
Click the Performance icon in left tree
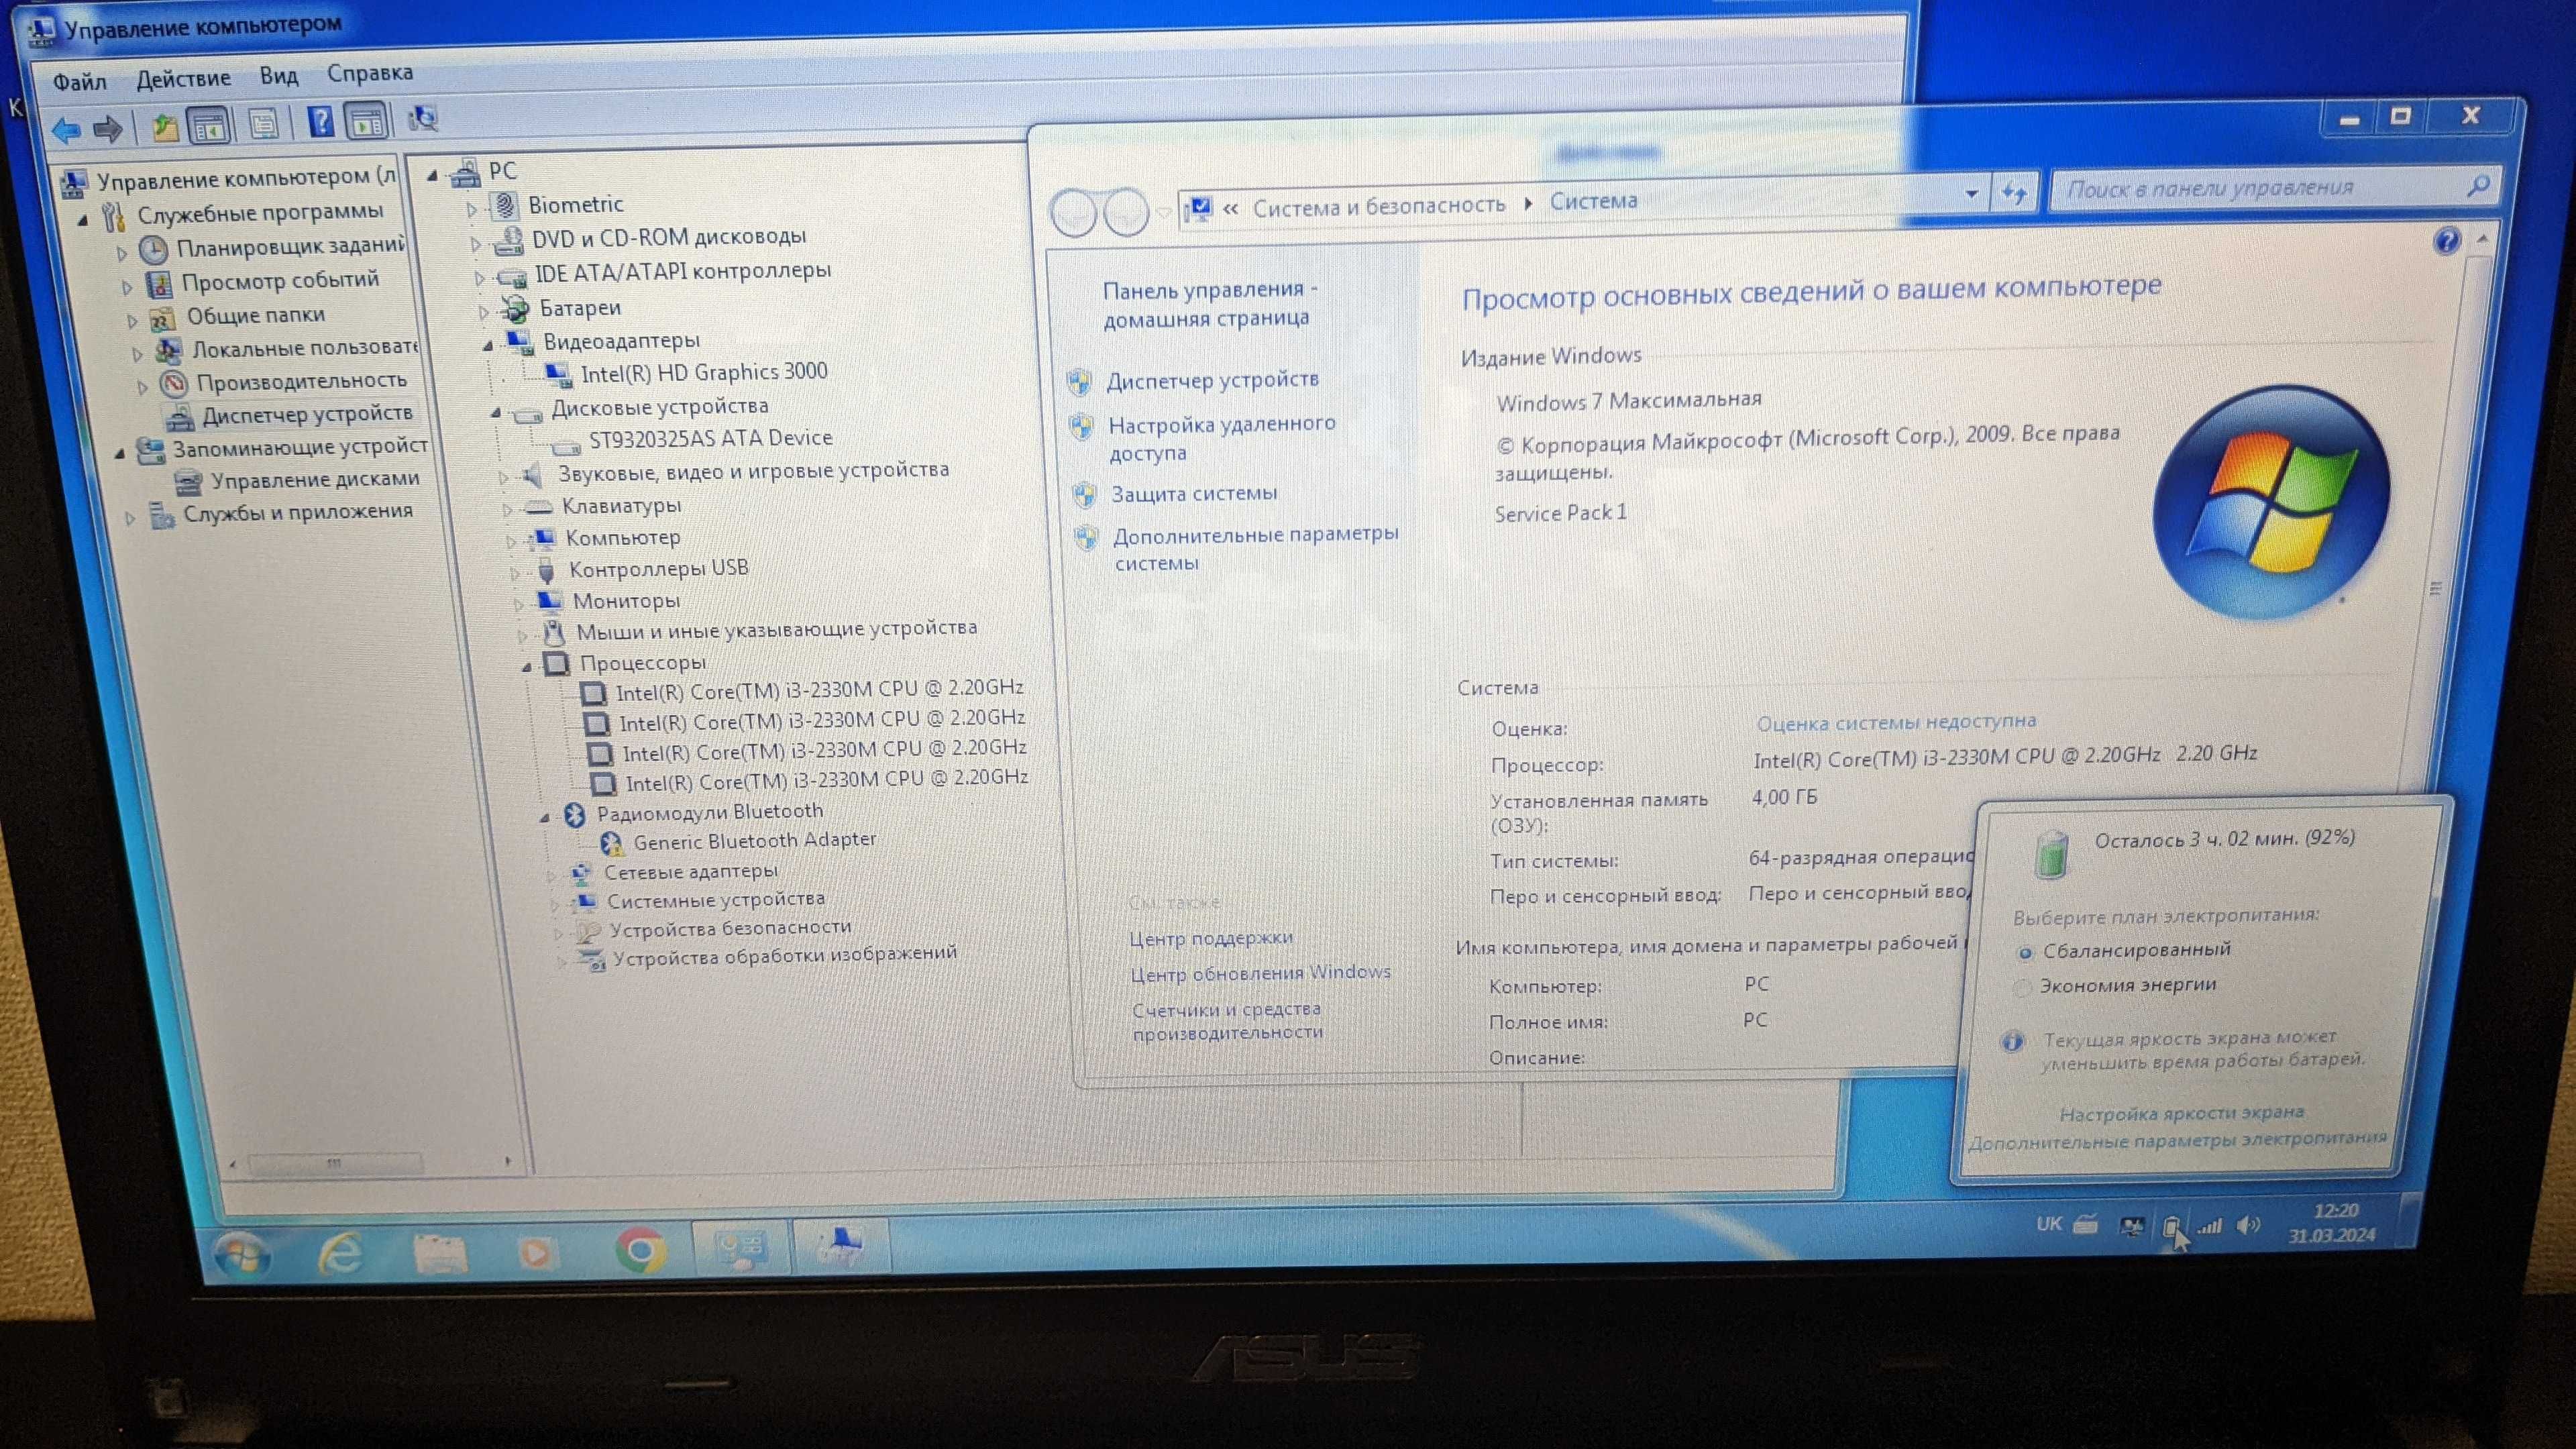(x=174, y=383)
